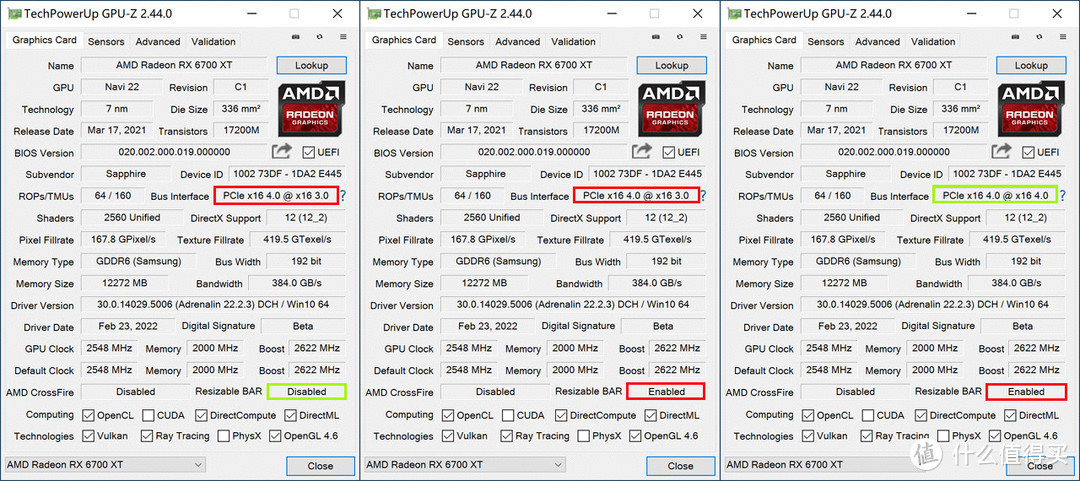The width and height of the screenshot is (1080, 481).
Task: Click the screenshot camera icon in left GPU-Z window
Action: 295,37
